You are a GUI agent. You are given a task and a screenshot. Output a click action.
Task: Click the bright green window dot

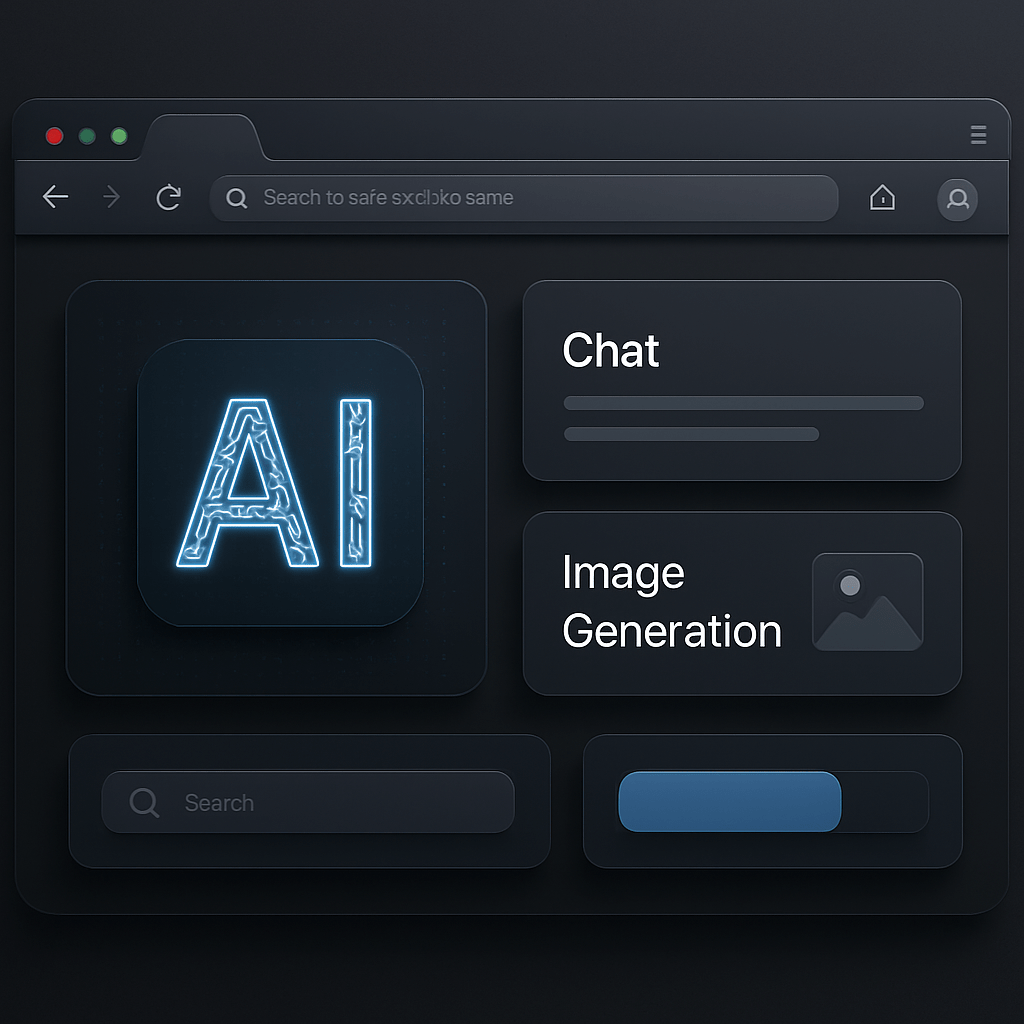click(x=119, y=136)
